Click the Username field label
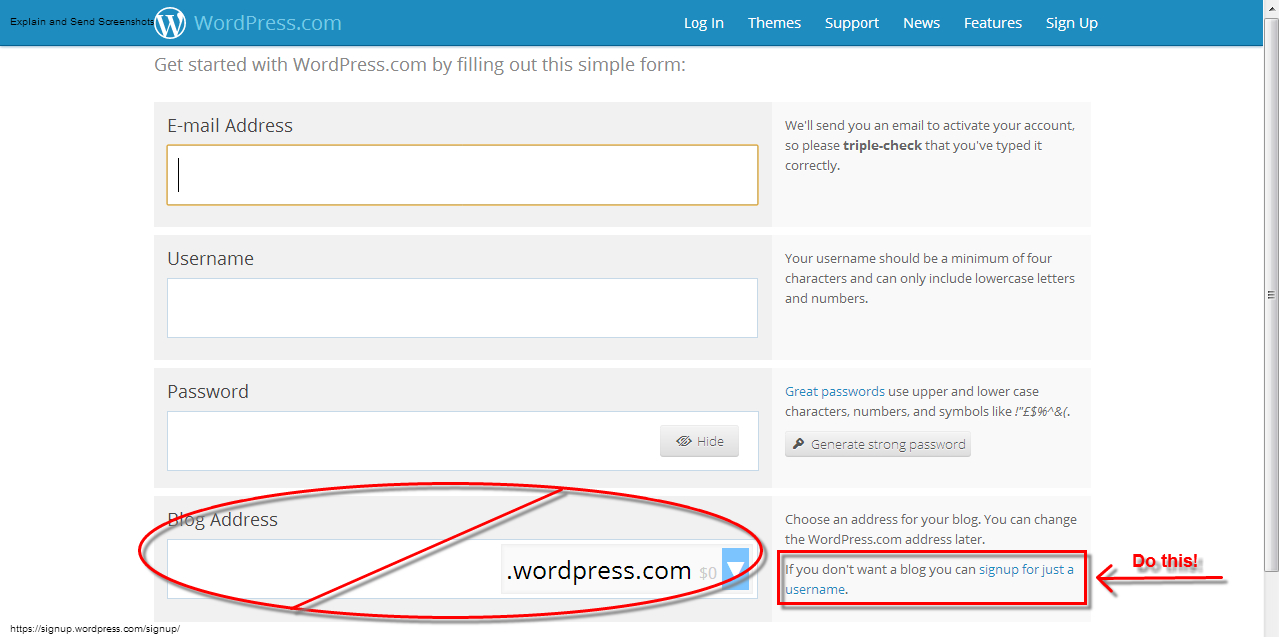1279x637 pixels. coord(210,258)
